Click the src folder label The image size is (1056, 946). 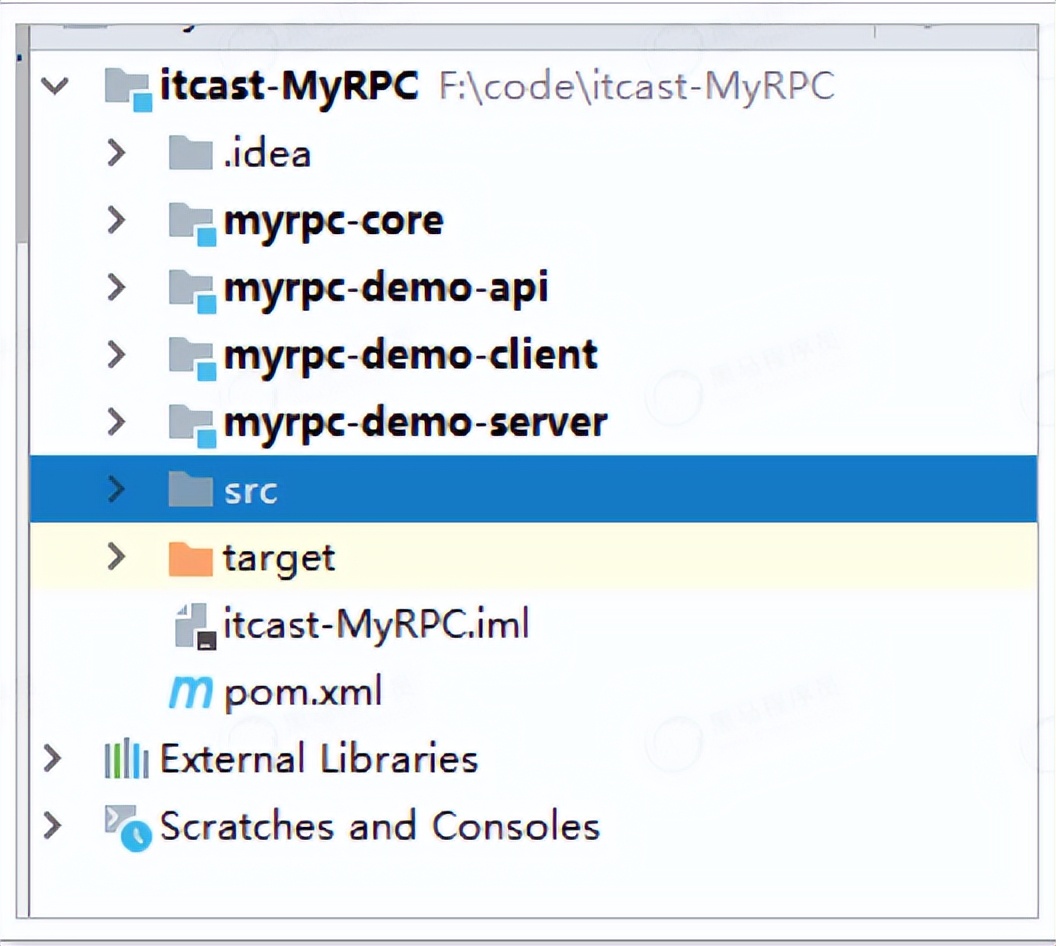click(251, 492)
